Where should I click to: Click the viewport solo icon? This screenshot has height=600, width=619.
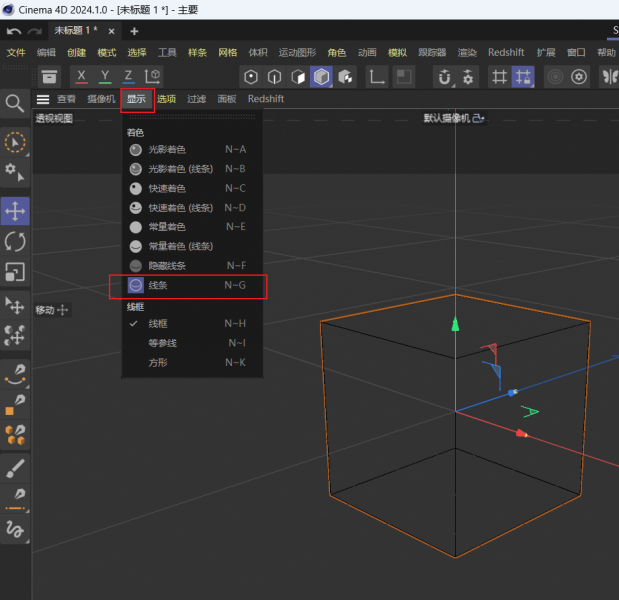(x=404, y=77)
